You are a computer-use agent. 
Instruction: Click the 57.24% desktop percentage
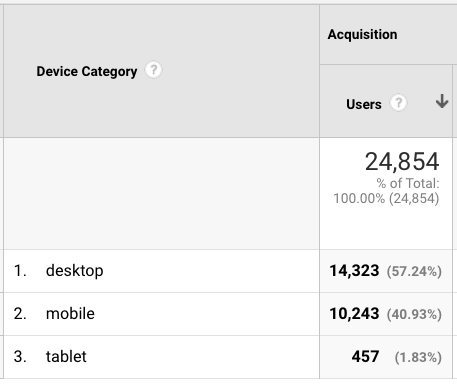[x=414, y=271]
